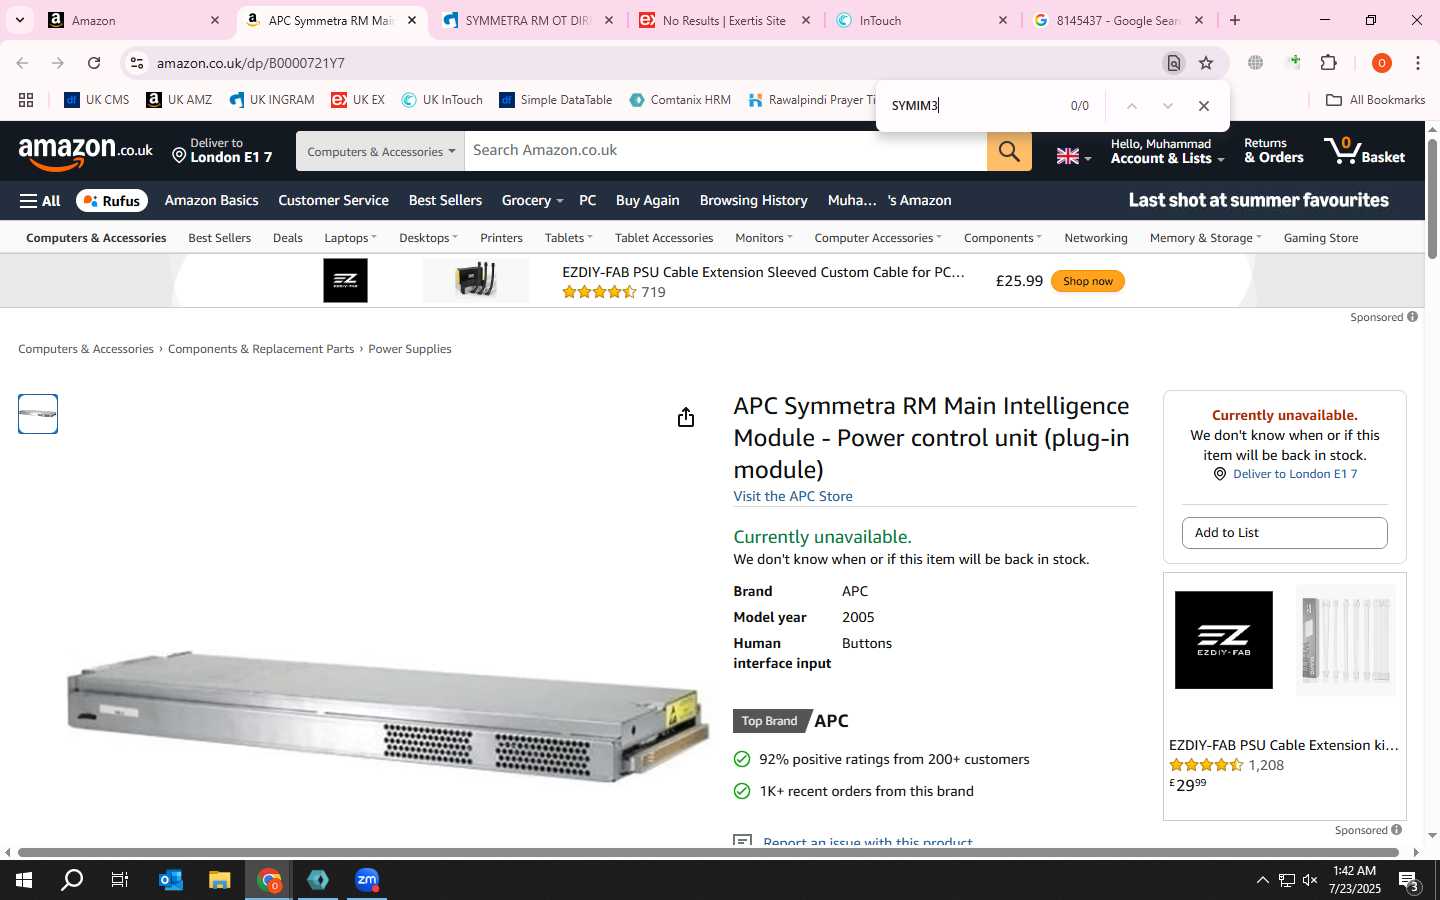Screen dimensions: 1440x900
Task: Open the UK INGRAM bookmark
Action: coord(271,100)
